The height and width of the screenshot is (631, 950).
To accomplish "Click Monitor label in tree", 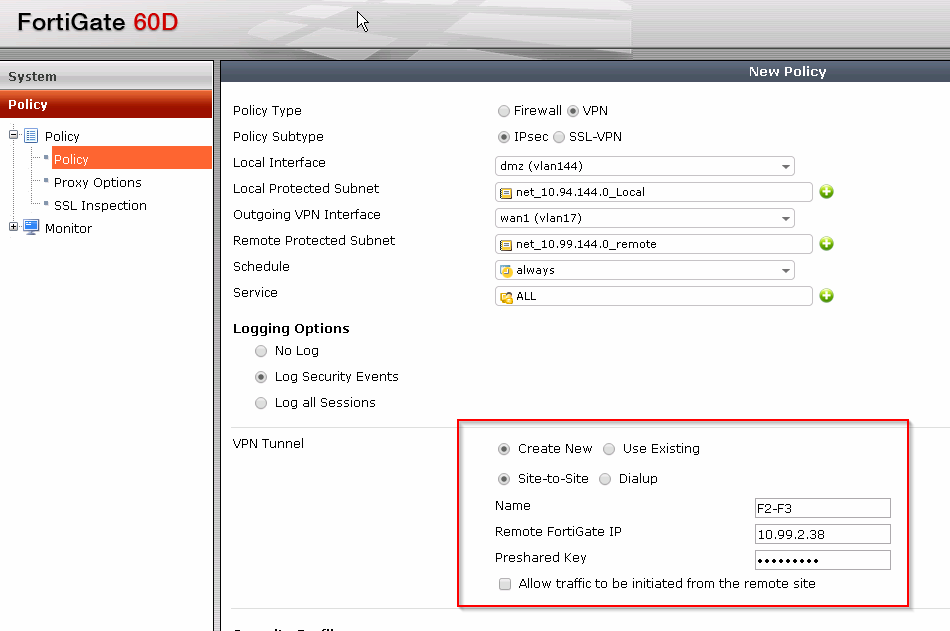I will click(68, 229).
